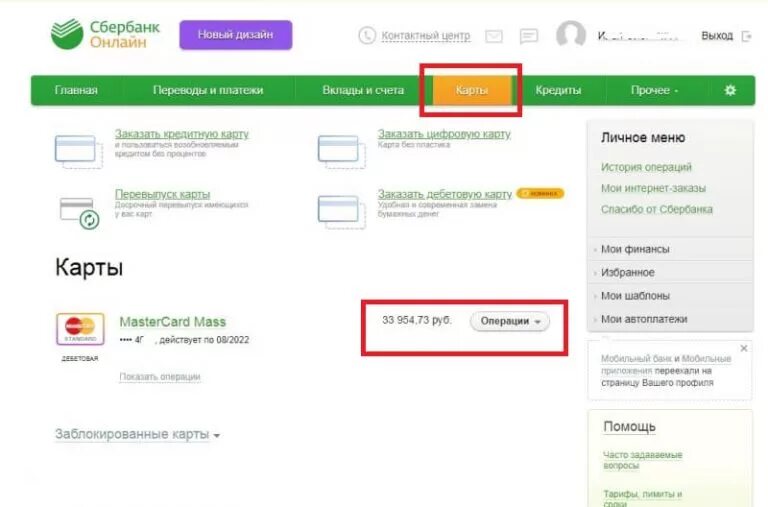Click Показать операции link

click(160, 377)
